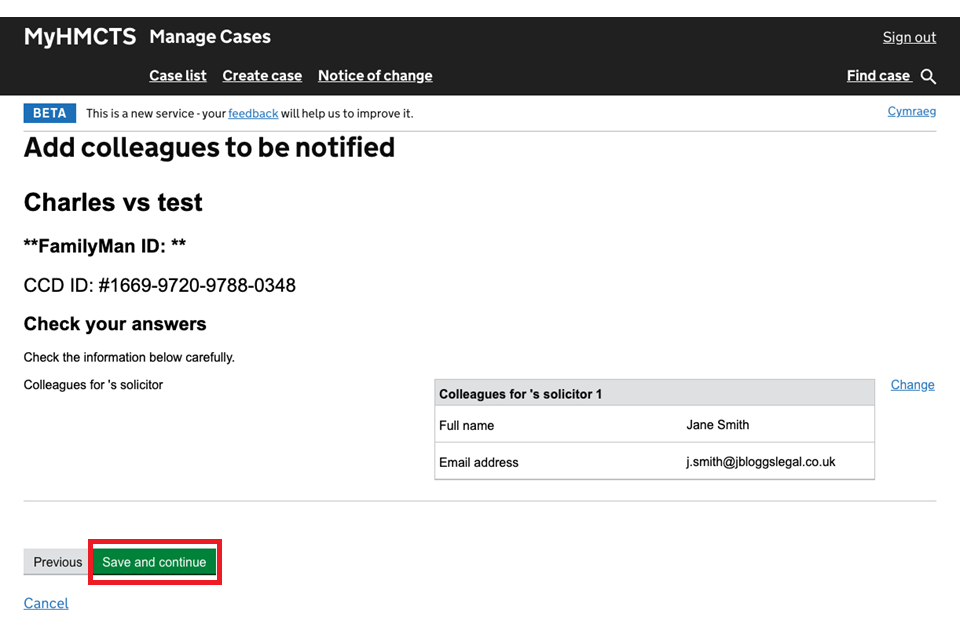
Task: Click the Jane Smith full name value
Action: 717,425
